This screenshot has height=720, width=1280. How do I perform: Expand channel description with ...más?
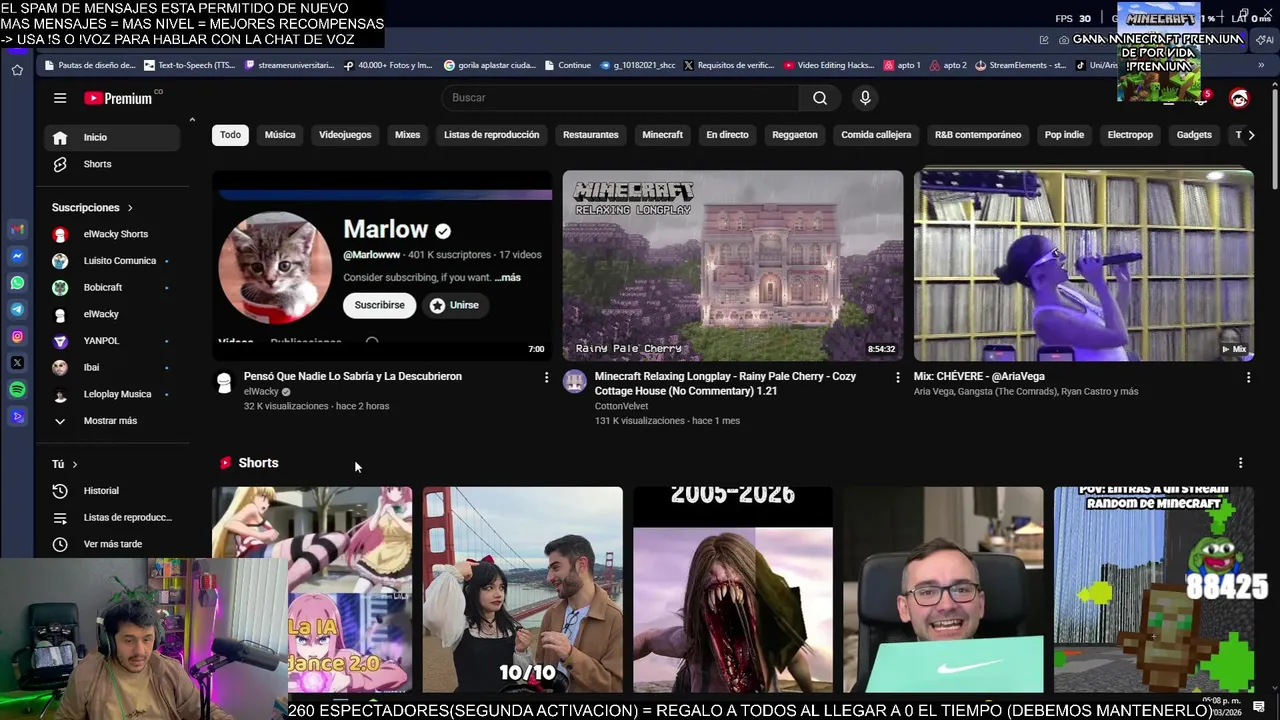(x=508, y=277)
